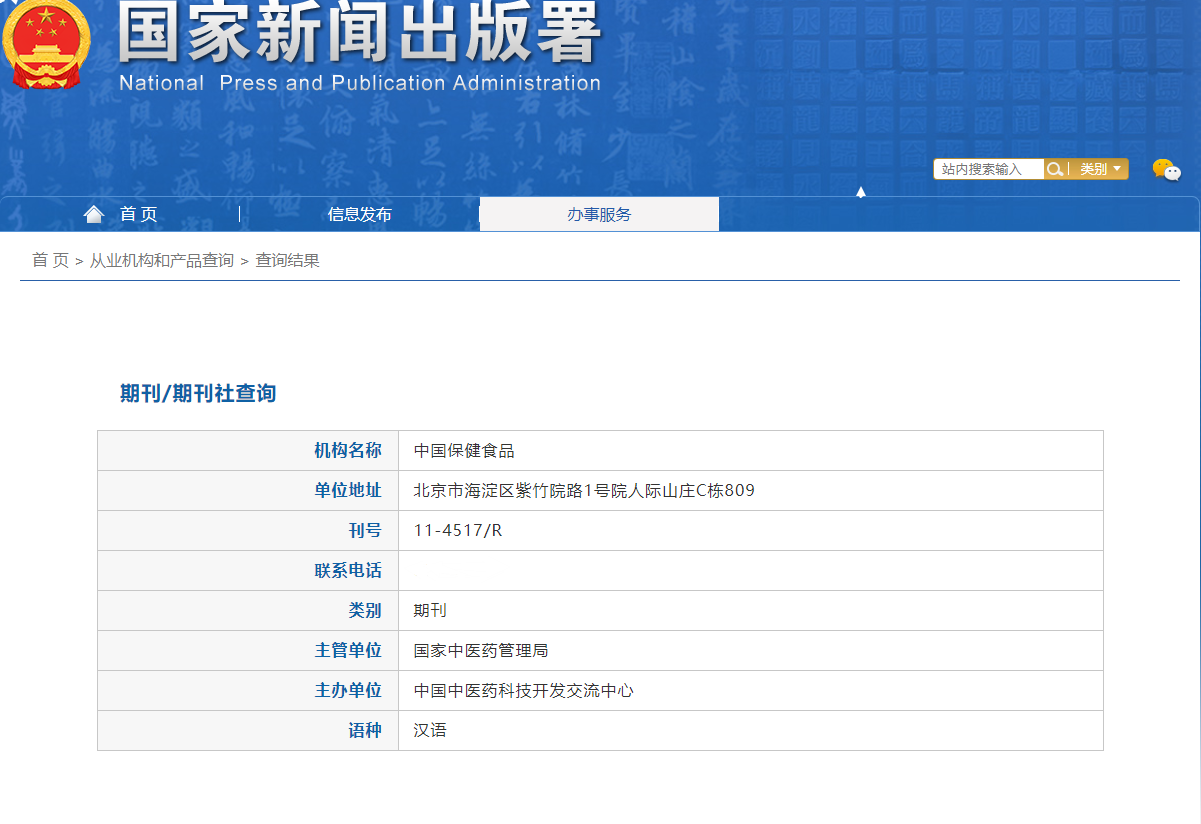The width and height of the screenshot is (1201, 824).
Task: Click 查询结果 in the breadcrumb
Action: click(287, 260)
